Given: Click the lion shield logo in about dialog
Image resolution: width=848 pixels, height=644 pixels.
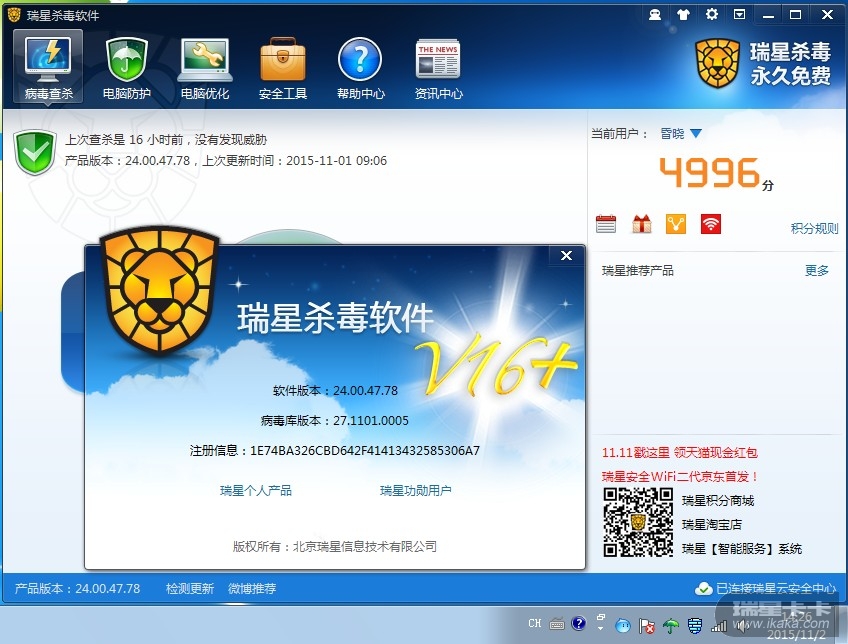Looking at the screenshot, I should (x=160, y=291).
